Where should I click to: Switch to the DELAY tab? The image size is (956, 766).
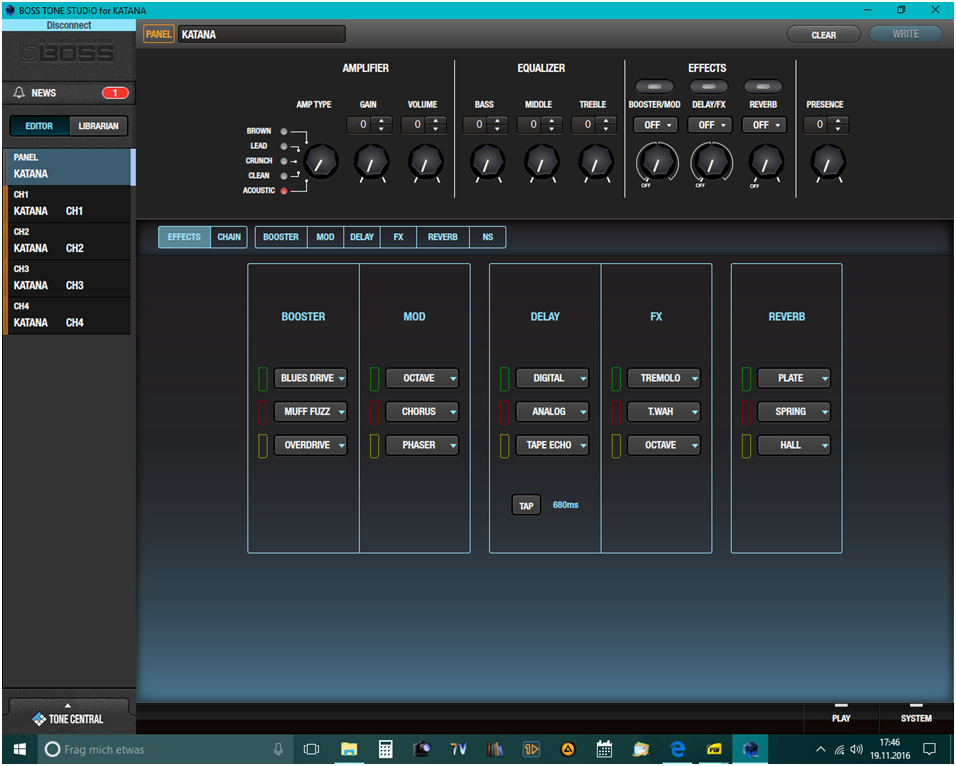tap(362, 237)
